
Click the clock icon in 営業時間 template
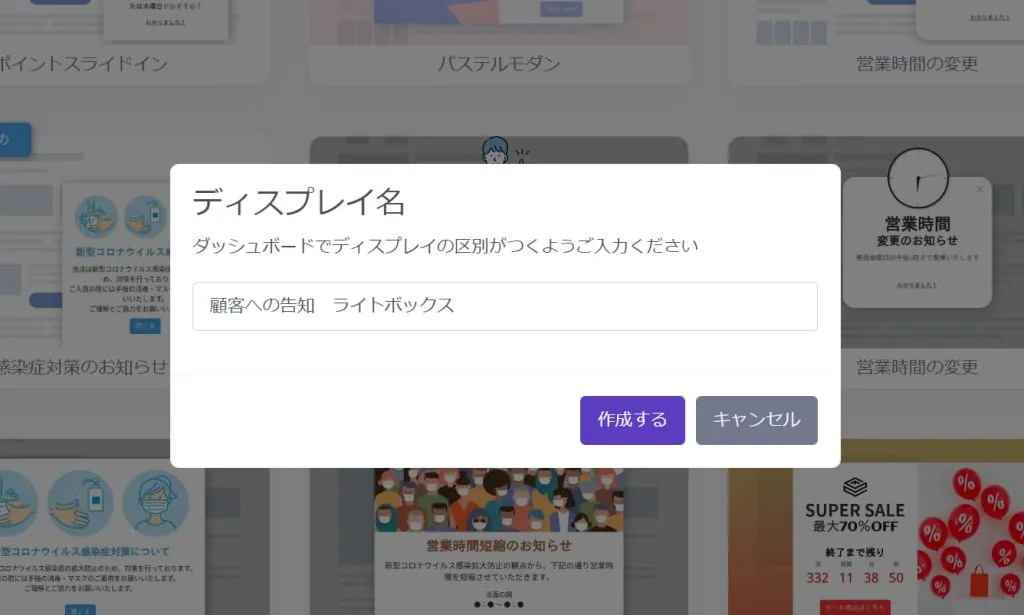[918, 178]
